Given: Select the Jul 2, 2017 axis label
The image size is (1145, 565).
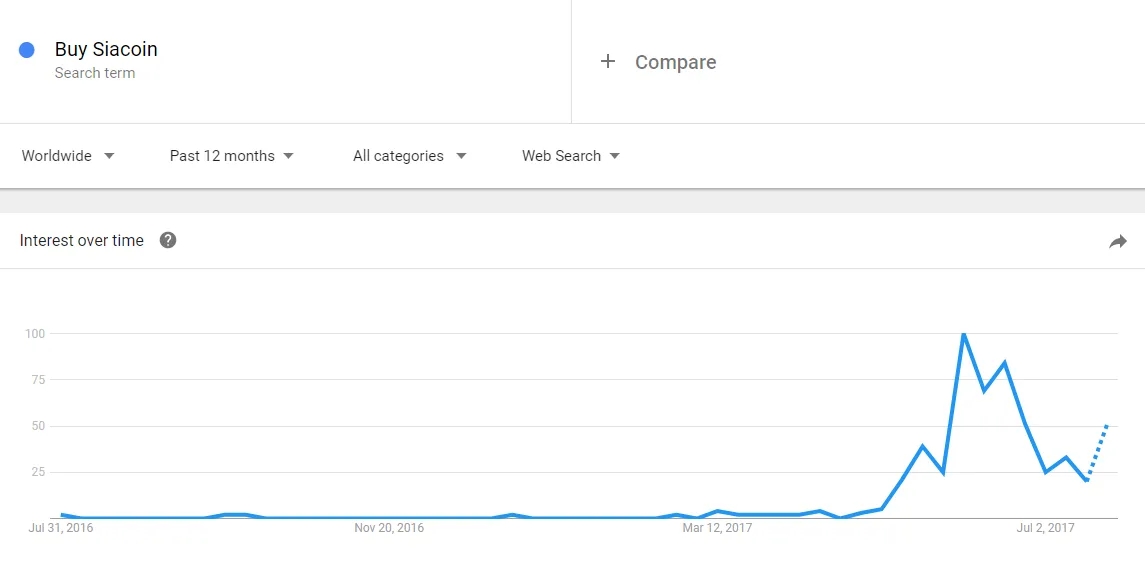Looking at the screenshot, I should [x=1045, y=528].
